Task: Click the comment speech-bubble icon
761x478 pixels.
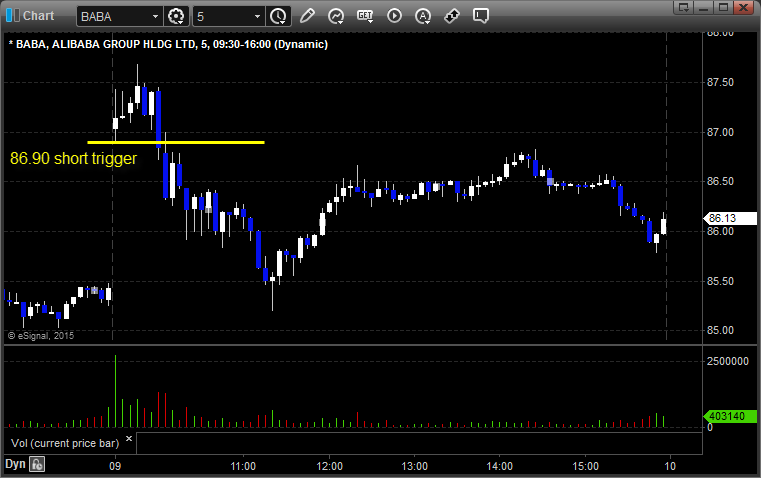Action: pos(480,16)
